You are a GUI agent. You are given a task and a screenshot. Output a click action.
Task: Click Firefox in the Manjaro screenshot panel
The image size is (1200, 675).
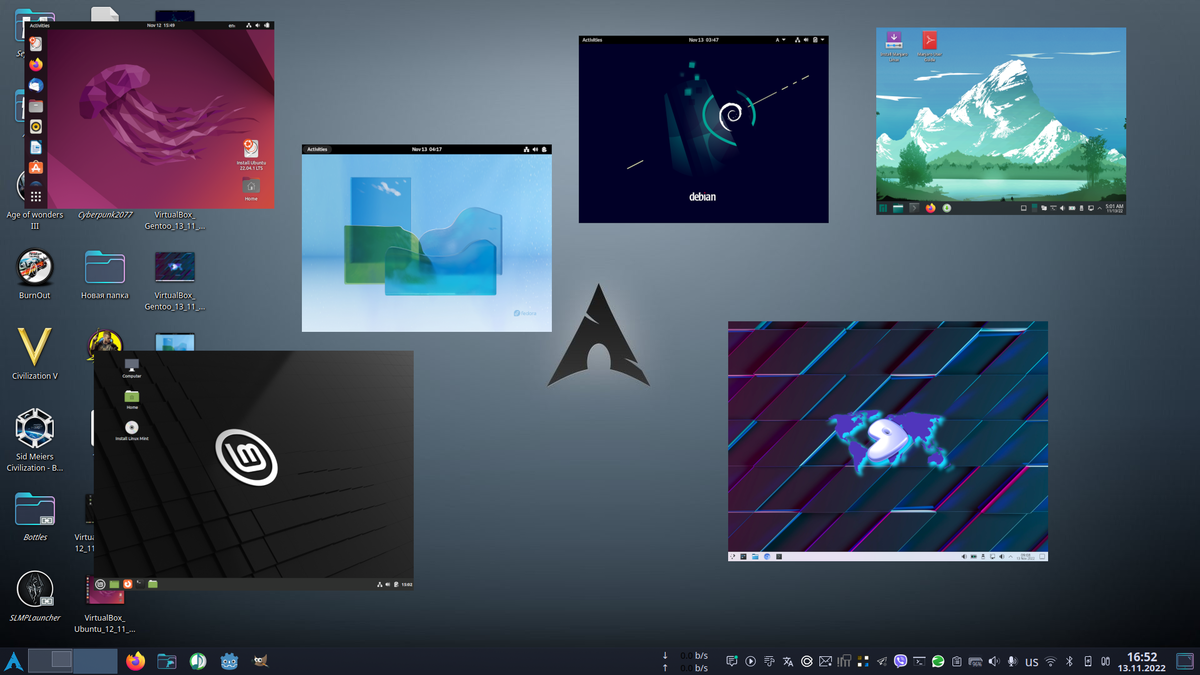[930, 208]
